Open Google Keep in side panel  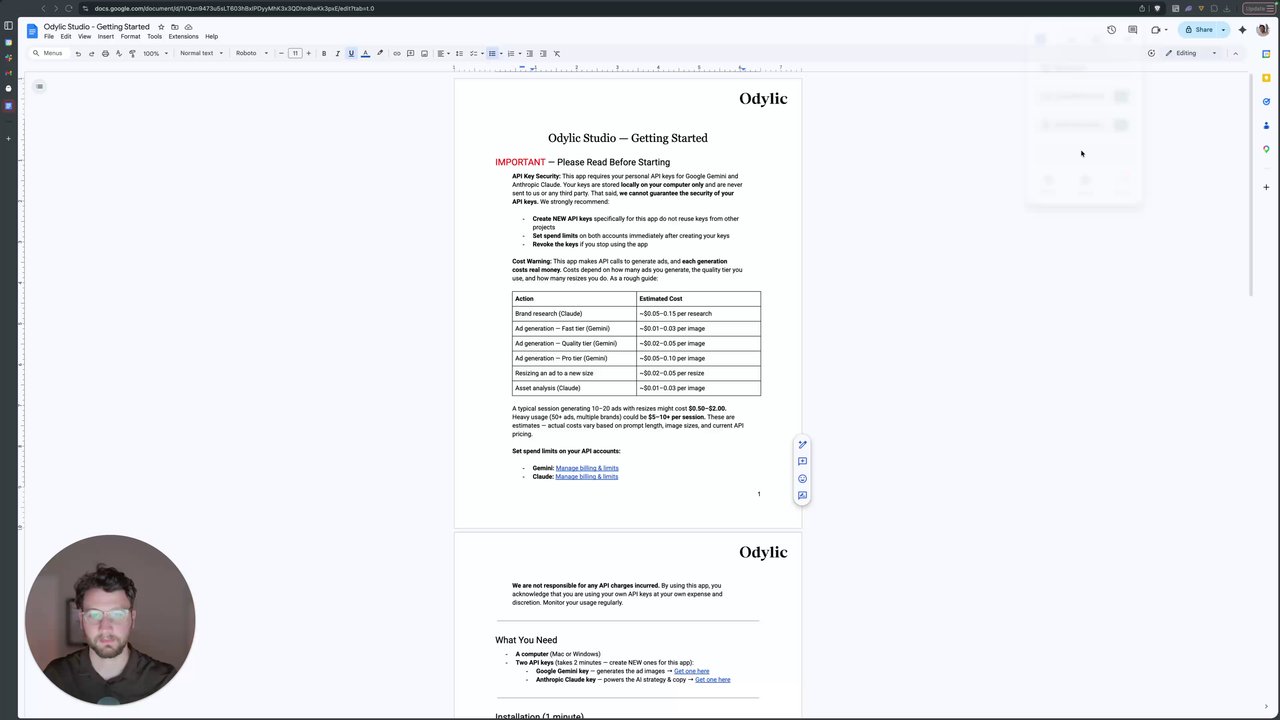(x=1266, y=78)
